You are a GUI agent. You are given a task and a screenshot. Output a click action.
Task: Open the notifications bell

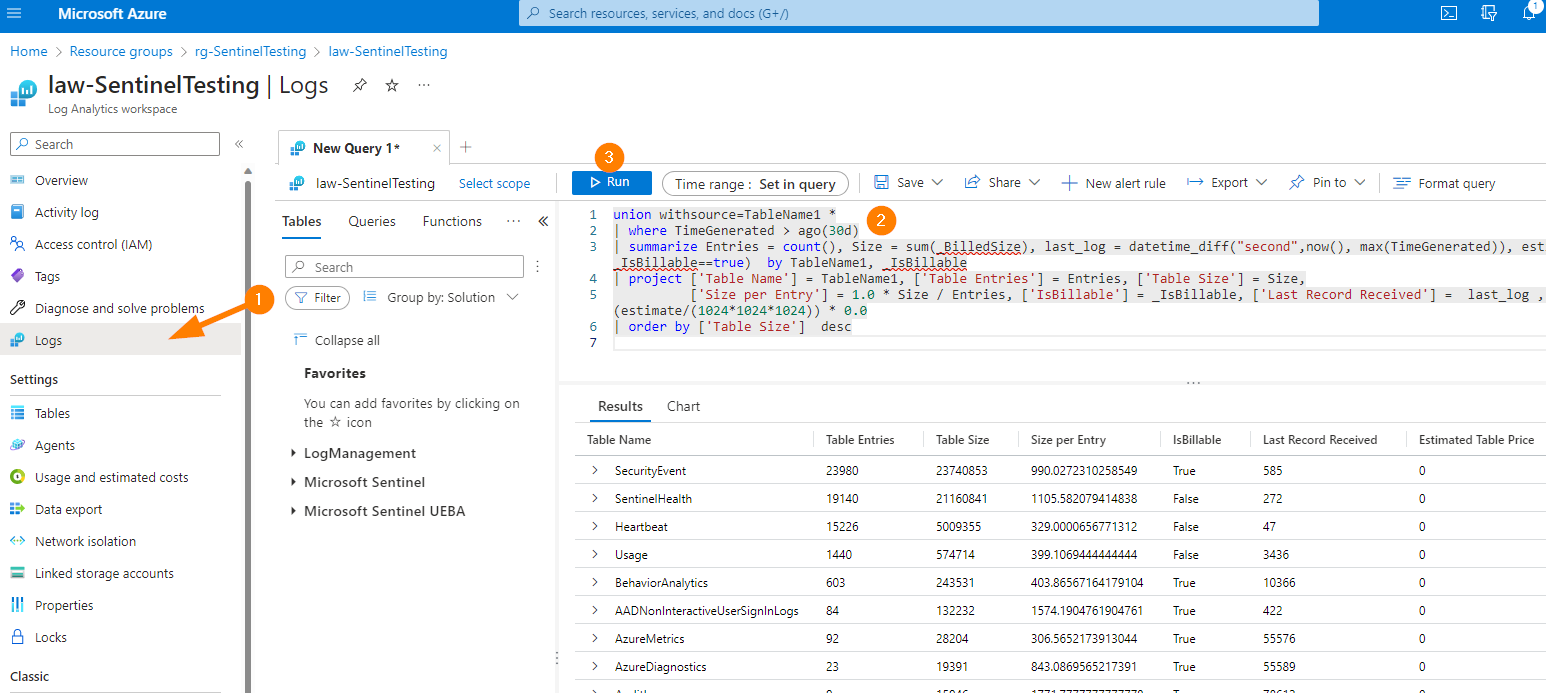pos(1530,13)
